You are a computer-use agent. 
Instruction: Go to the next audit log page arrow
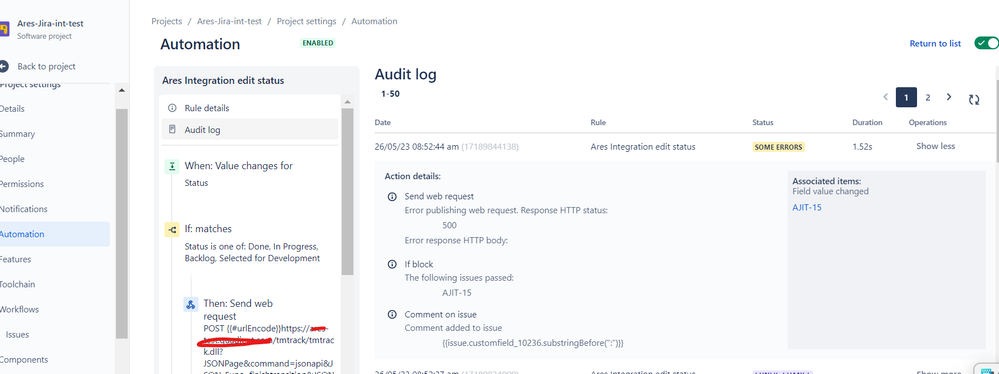[x=949, y=97]
